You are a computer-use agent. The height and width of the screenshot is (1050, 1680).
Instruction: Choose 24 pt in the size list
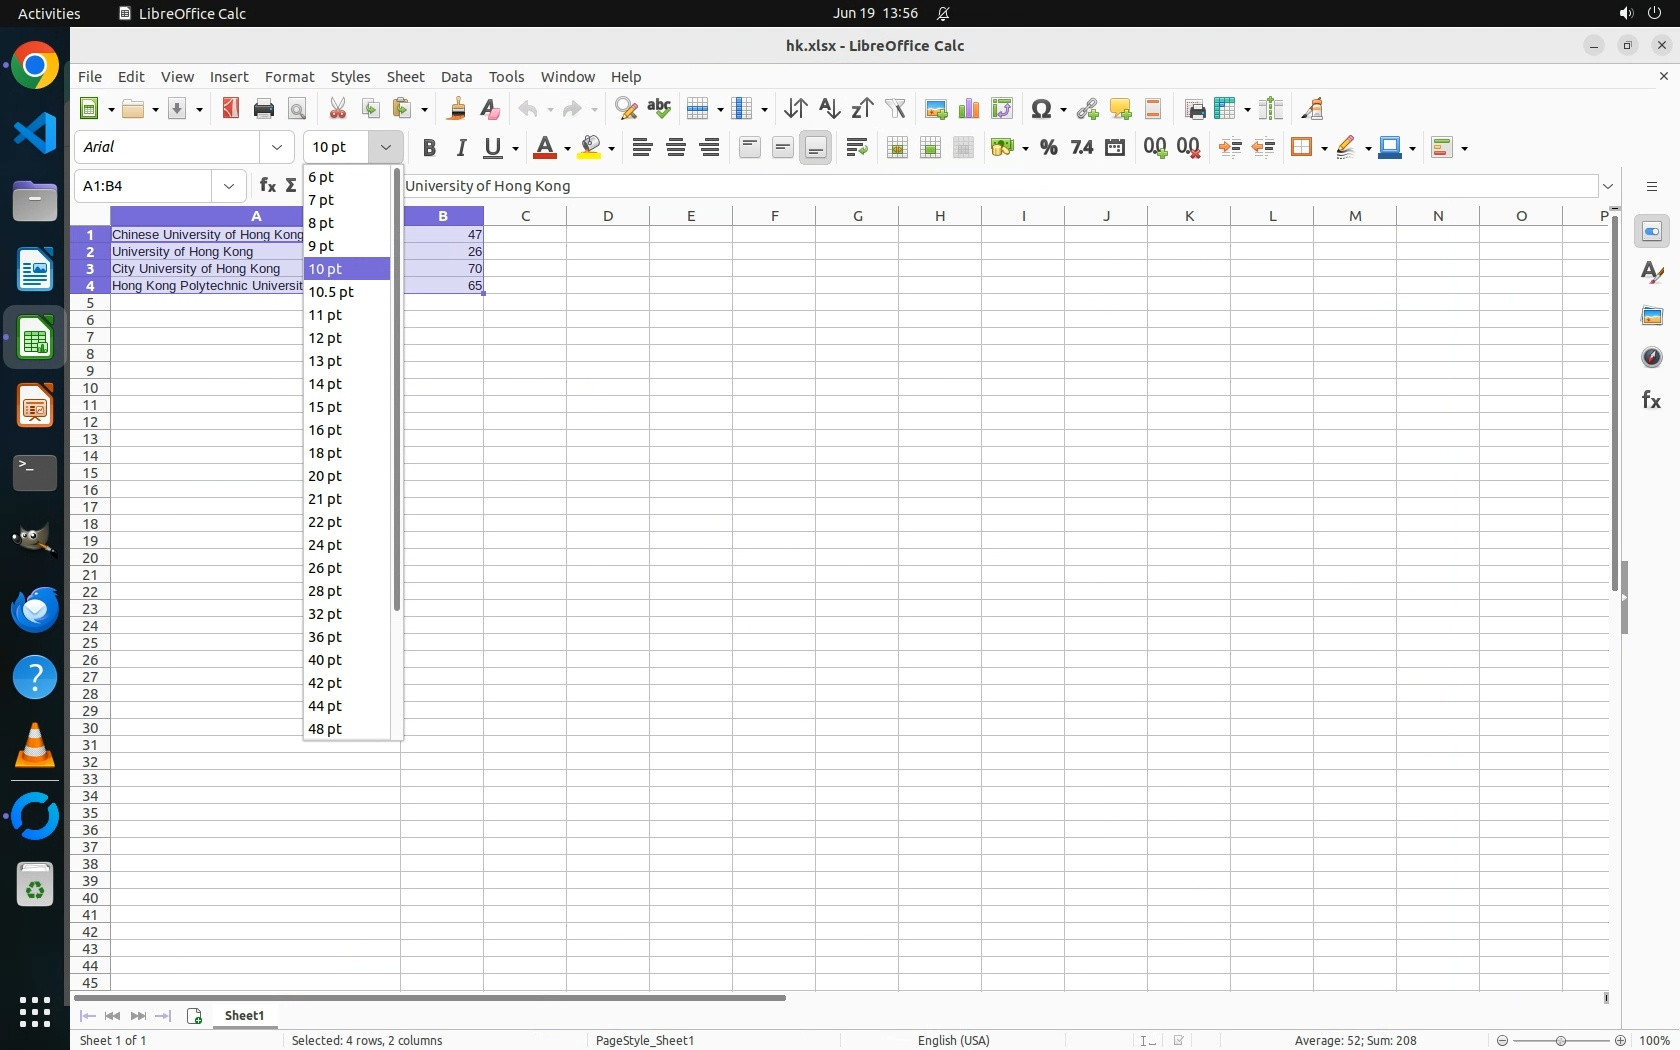[x=326, y=545]
